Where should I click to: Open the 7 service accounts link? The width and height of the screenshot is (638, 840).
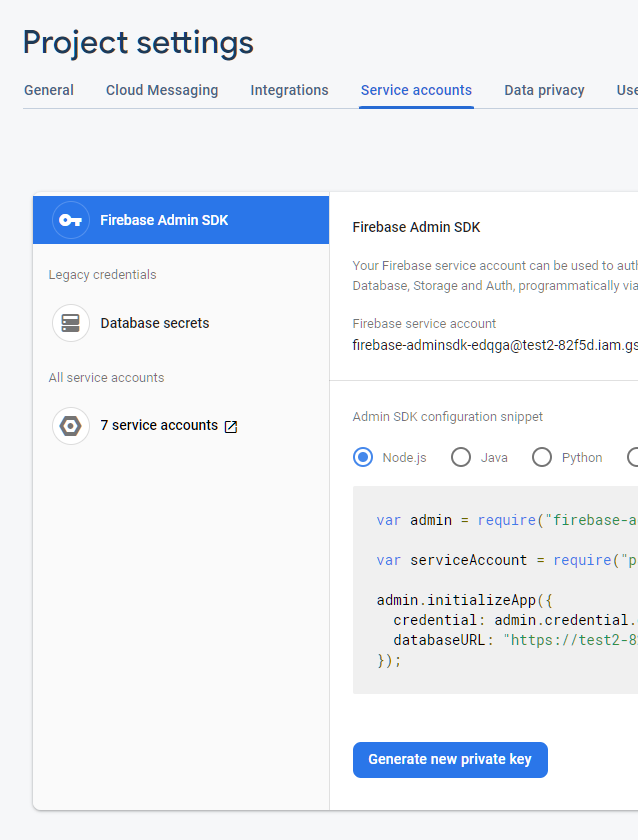pos(159,425)
